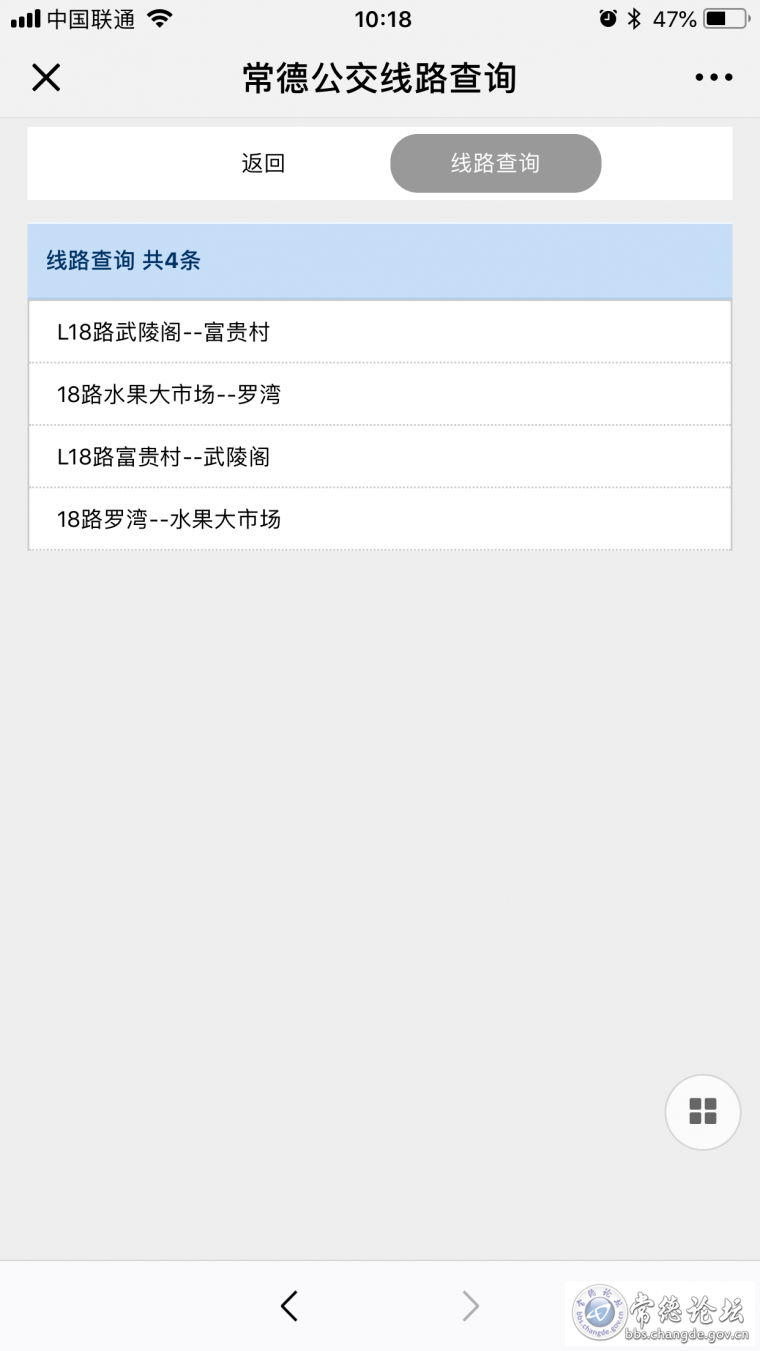Open route 18路水果大市场--罗湾
760x1351 pixels.
tap(380, 394)
